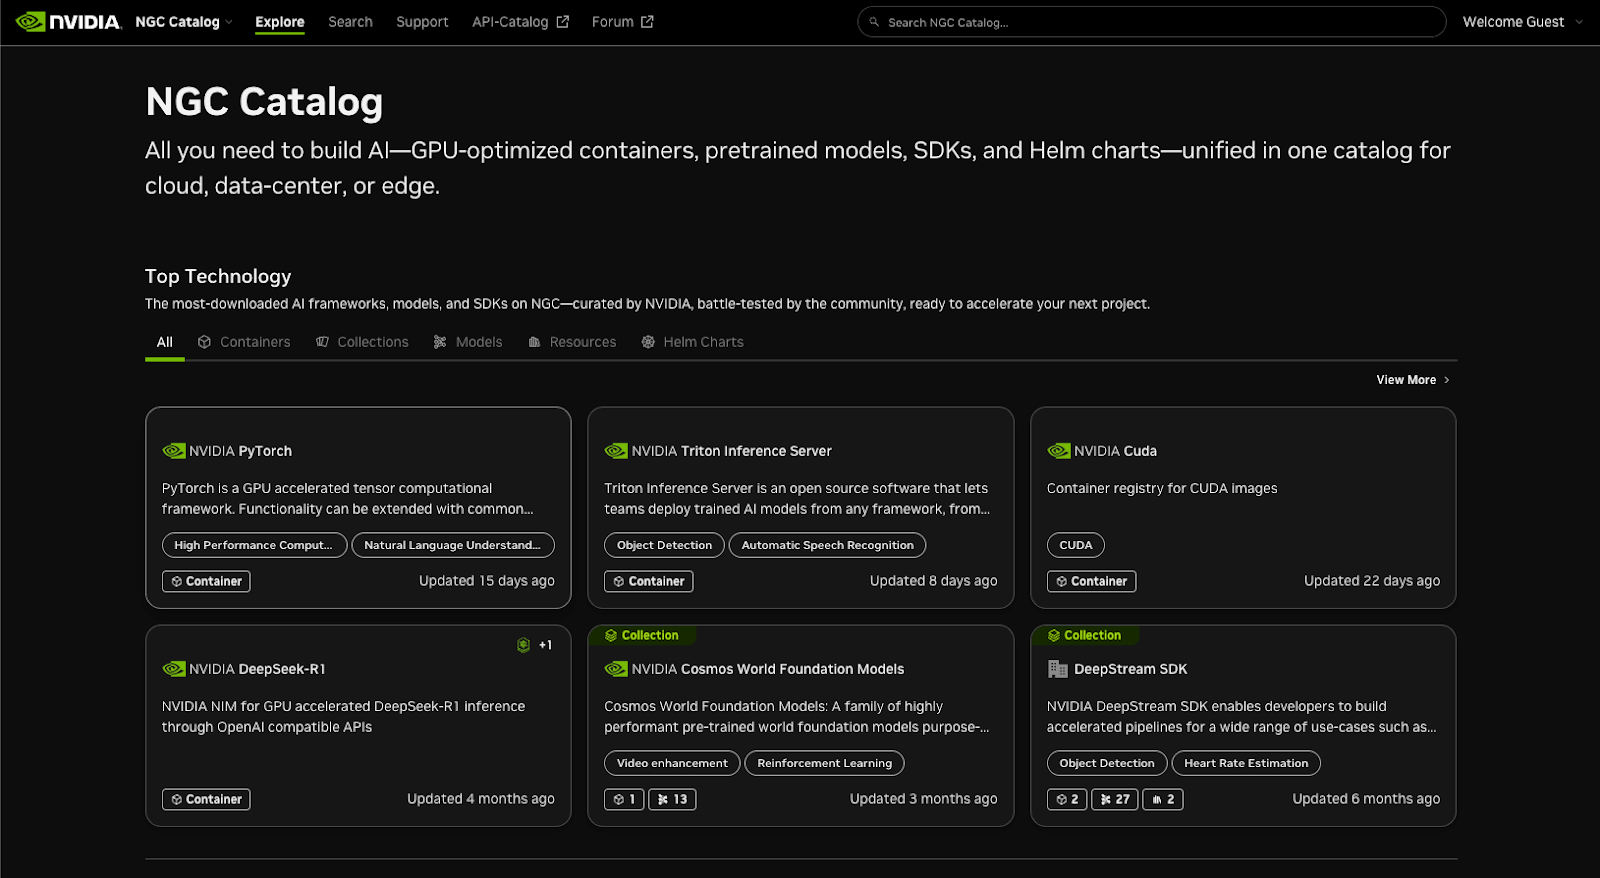1600x878 pixels.
Task: Open the NGC Catalog dropdown menu
Action: (x=184, y=22)
